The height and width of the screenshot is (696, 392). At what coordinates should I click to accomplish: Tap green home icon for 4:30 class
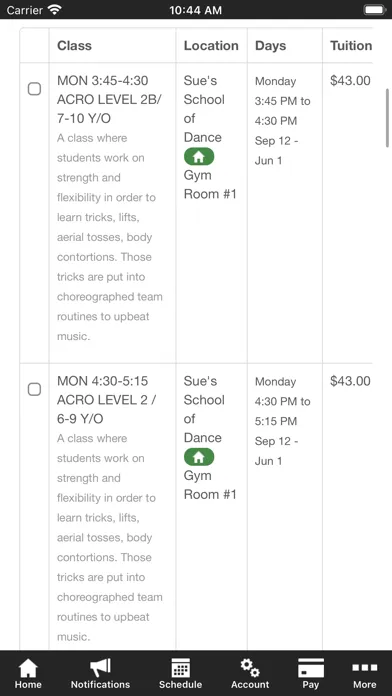(x=199, y=457)
